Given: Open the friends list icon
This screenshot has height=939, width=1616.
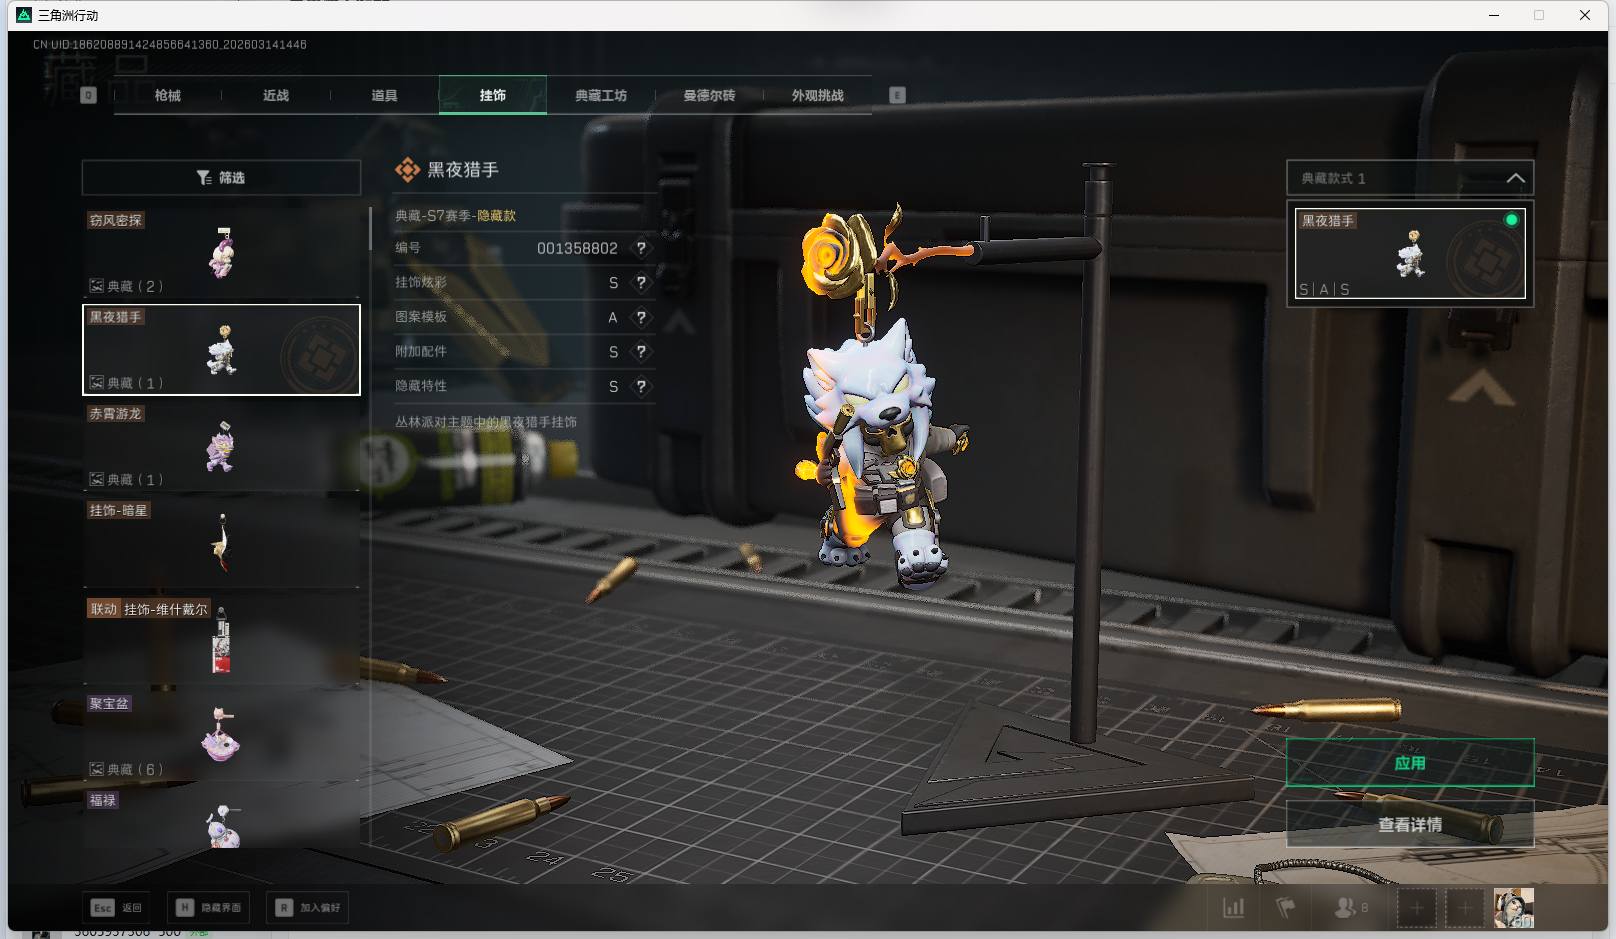Looking at the screenshot, I should click(1346, 908).
